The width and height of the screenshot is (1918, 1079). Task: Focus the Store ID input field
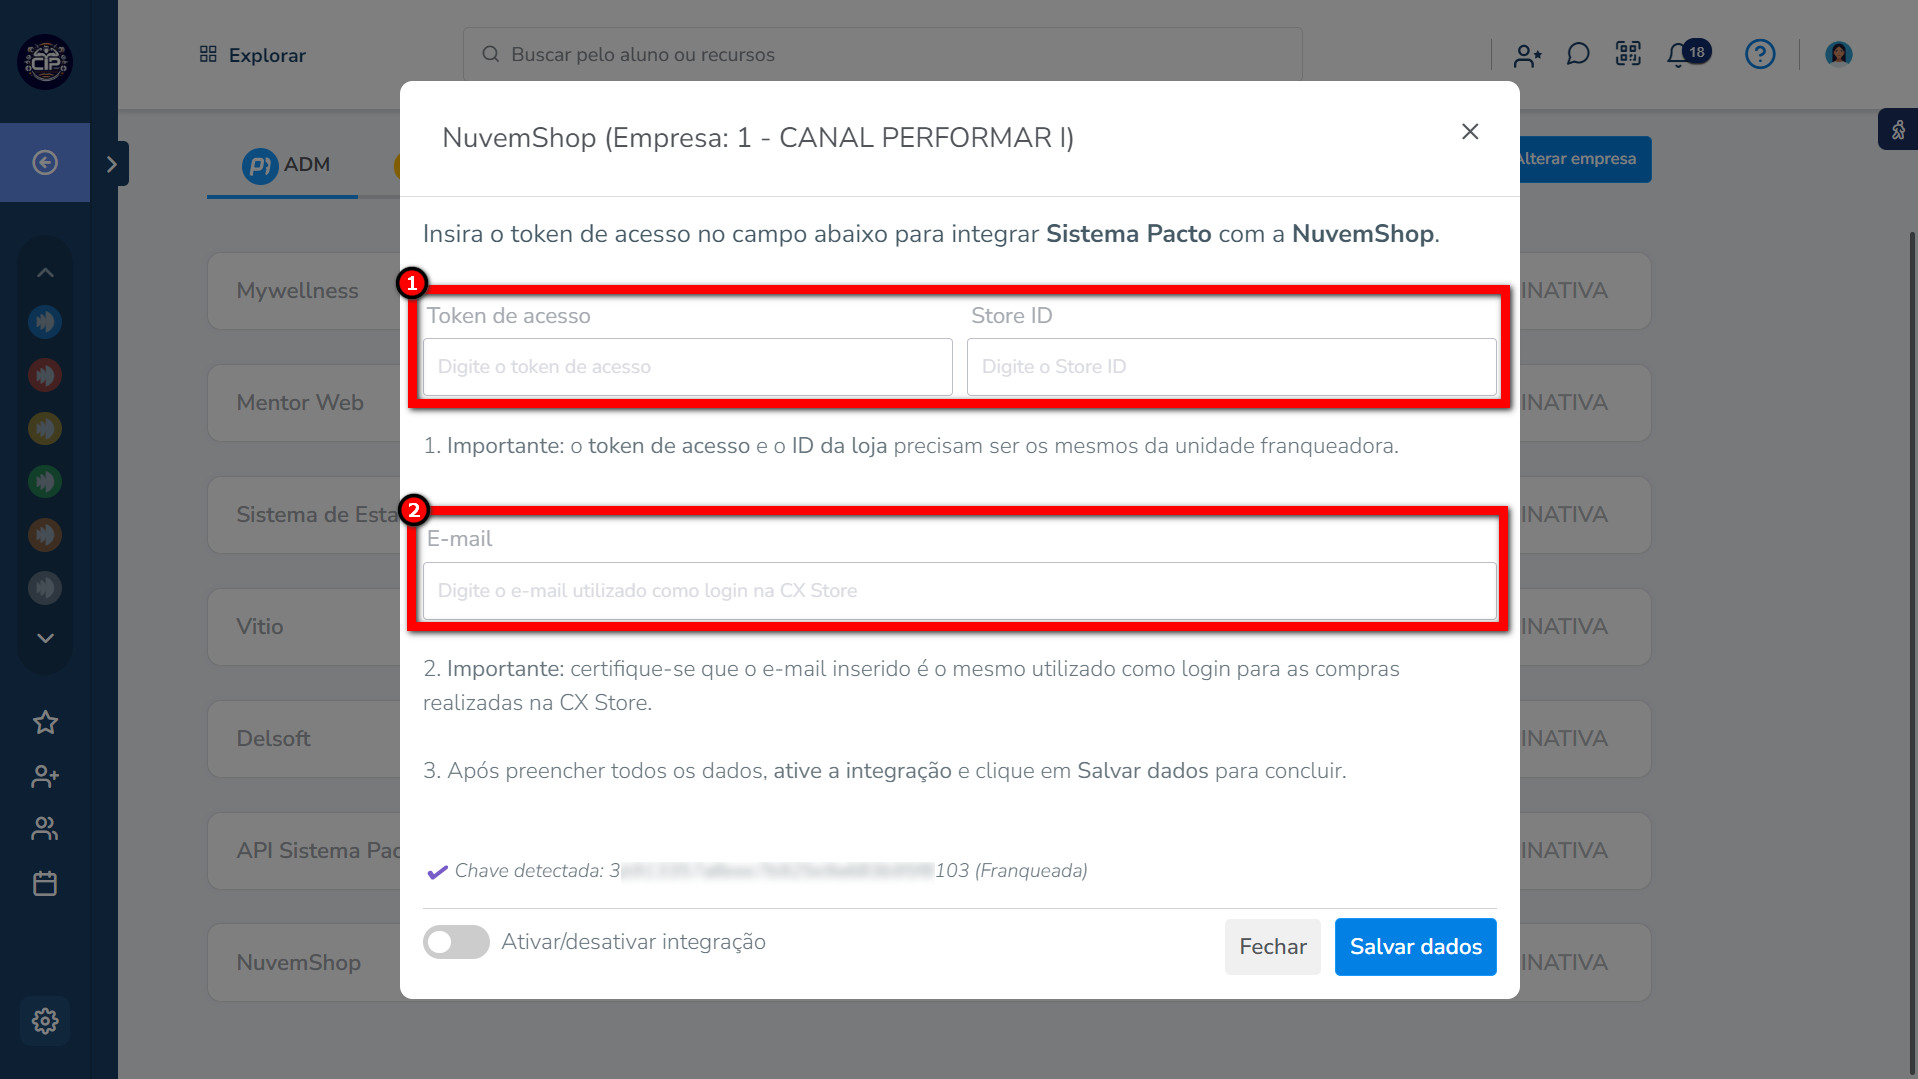click(1231, 367)
